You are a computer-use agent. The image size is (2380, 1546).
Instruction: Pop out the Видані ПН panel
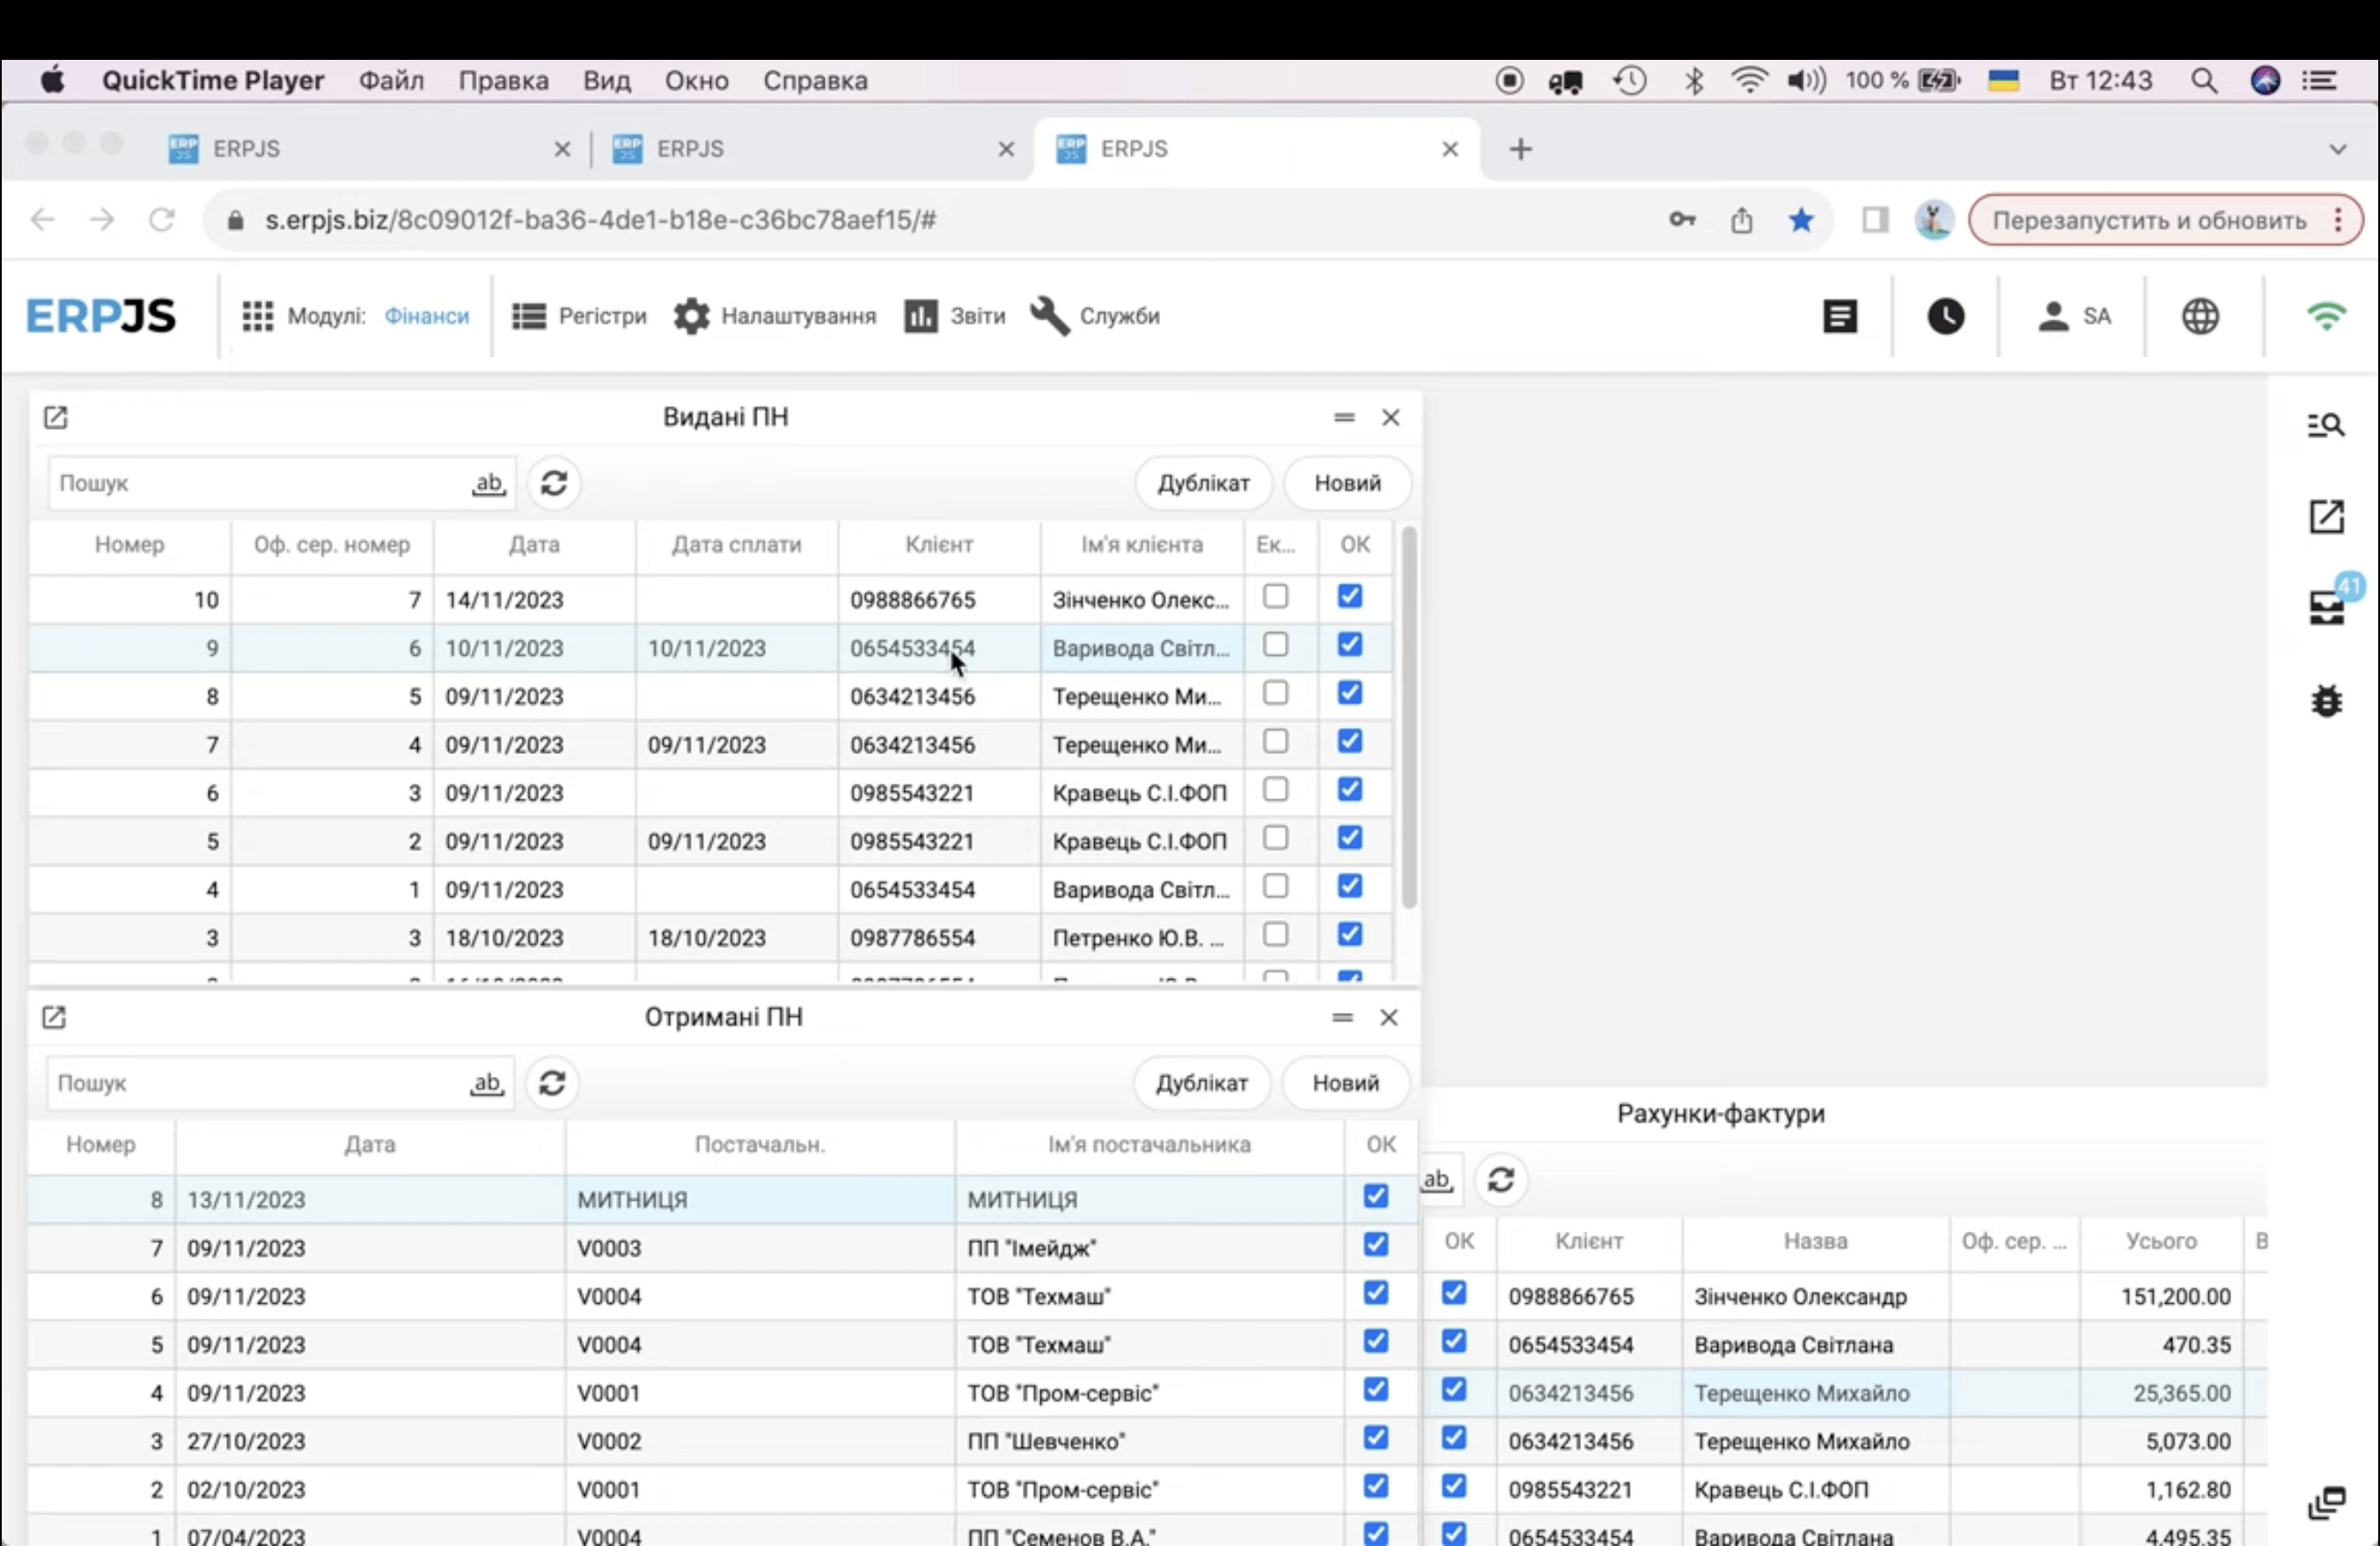coord(56,417)
